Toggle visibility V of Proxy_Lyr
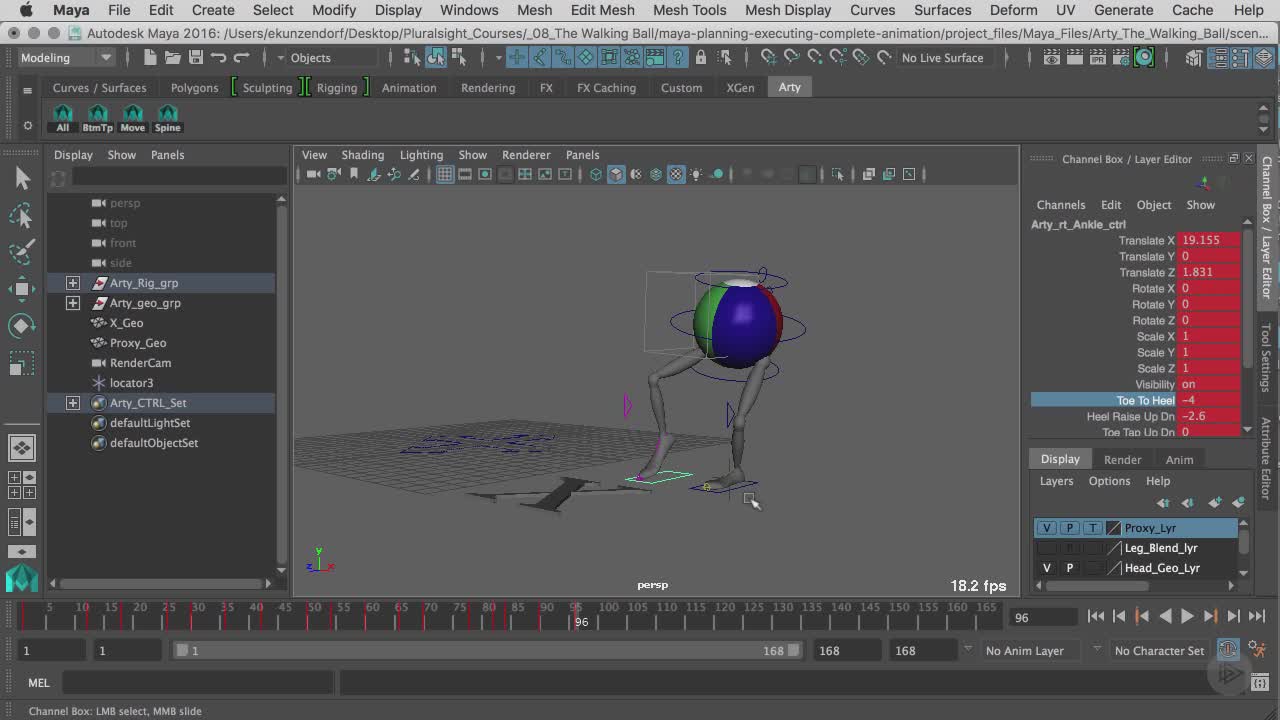The height and width of the screenshot is (720, 1280). [1047, 528]
